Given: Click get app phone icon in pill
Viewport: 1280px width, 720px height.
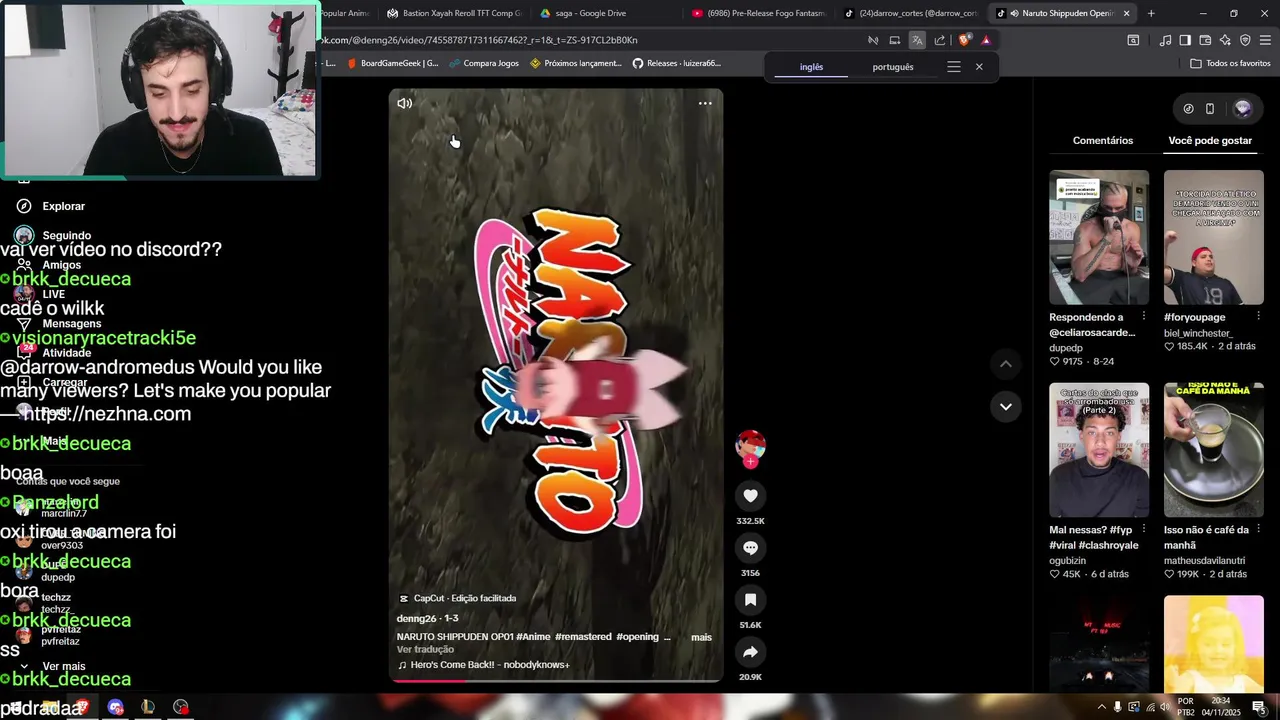Looking at the screenshot, I should (x=1209, y=108).
